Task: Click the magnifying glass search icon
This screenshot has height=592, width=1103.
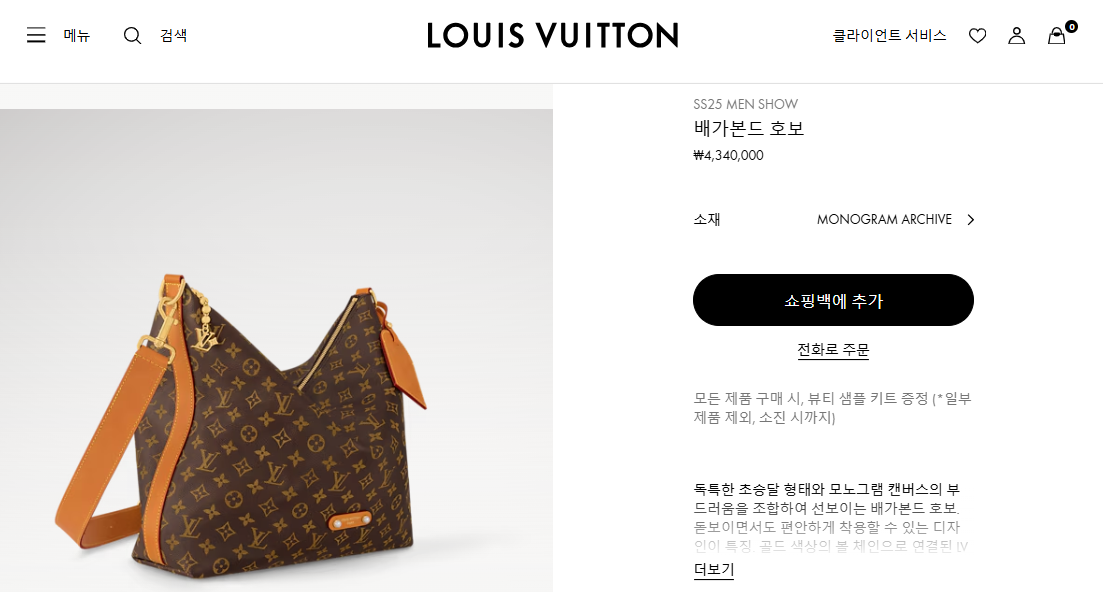Action: pos(132,35)
